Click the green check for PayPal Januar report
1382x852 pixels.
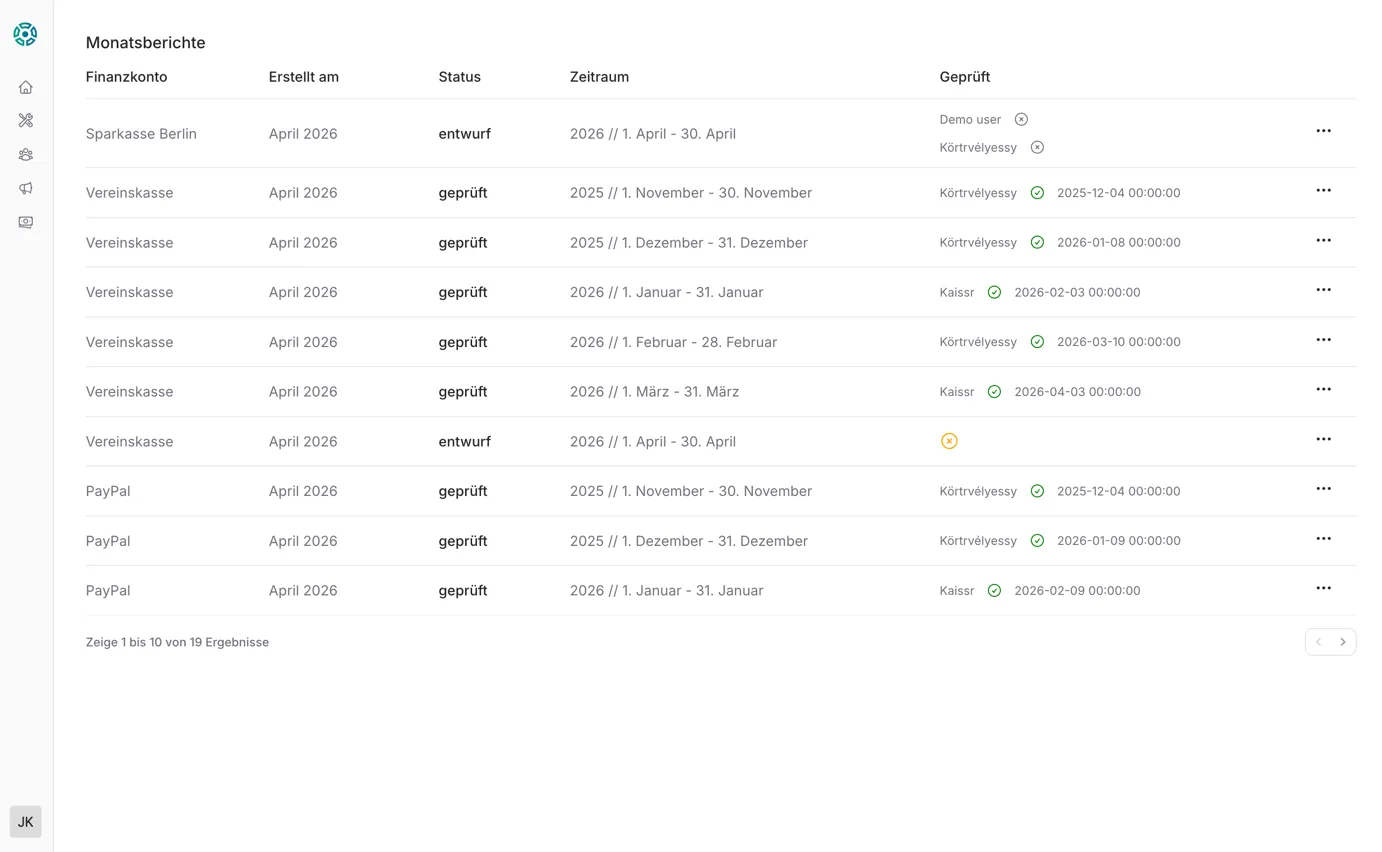(994, 591)
